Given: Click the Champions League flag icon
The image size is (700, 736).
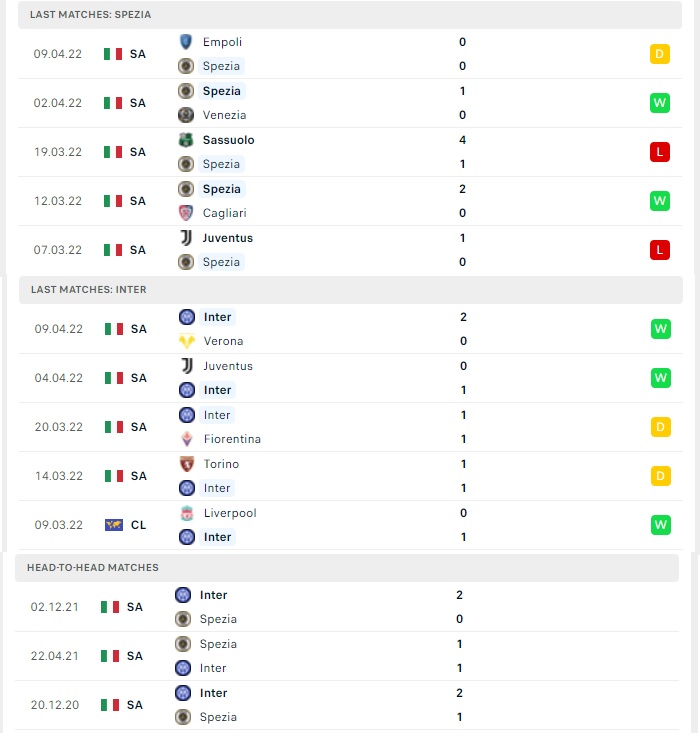Looking at the screenshot, I should (114, 525).
